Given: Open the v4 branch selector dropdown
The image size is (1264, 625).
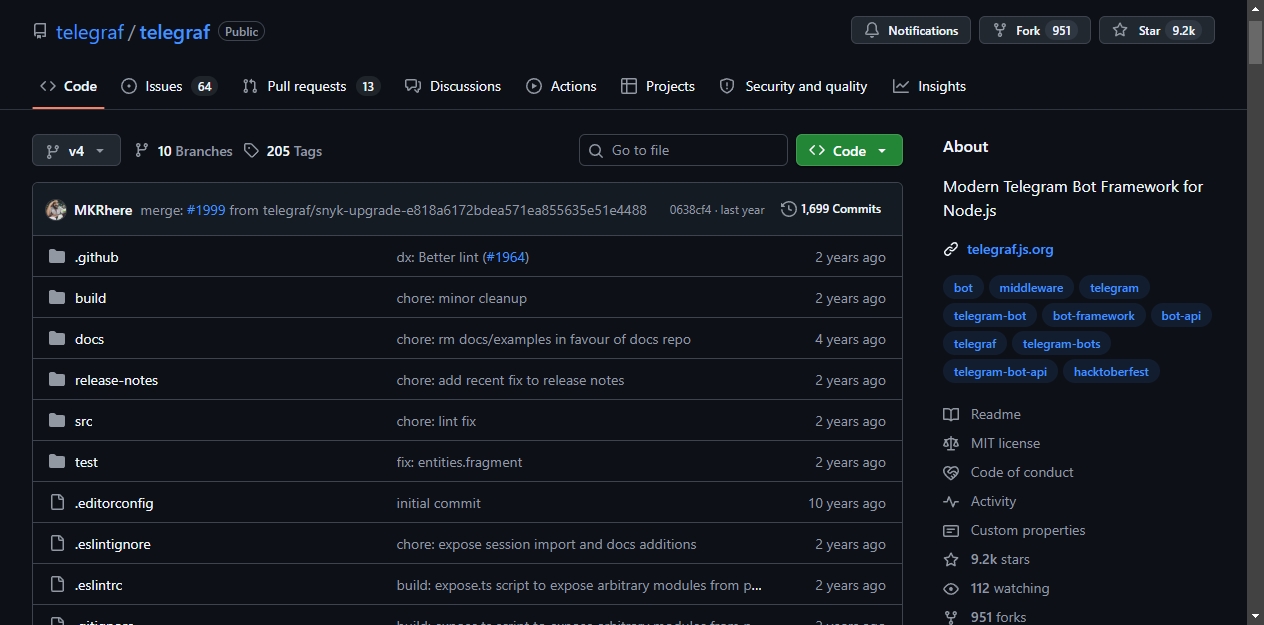Looking at the screenshot, I should tap(76, 150).
